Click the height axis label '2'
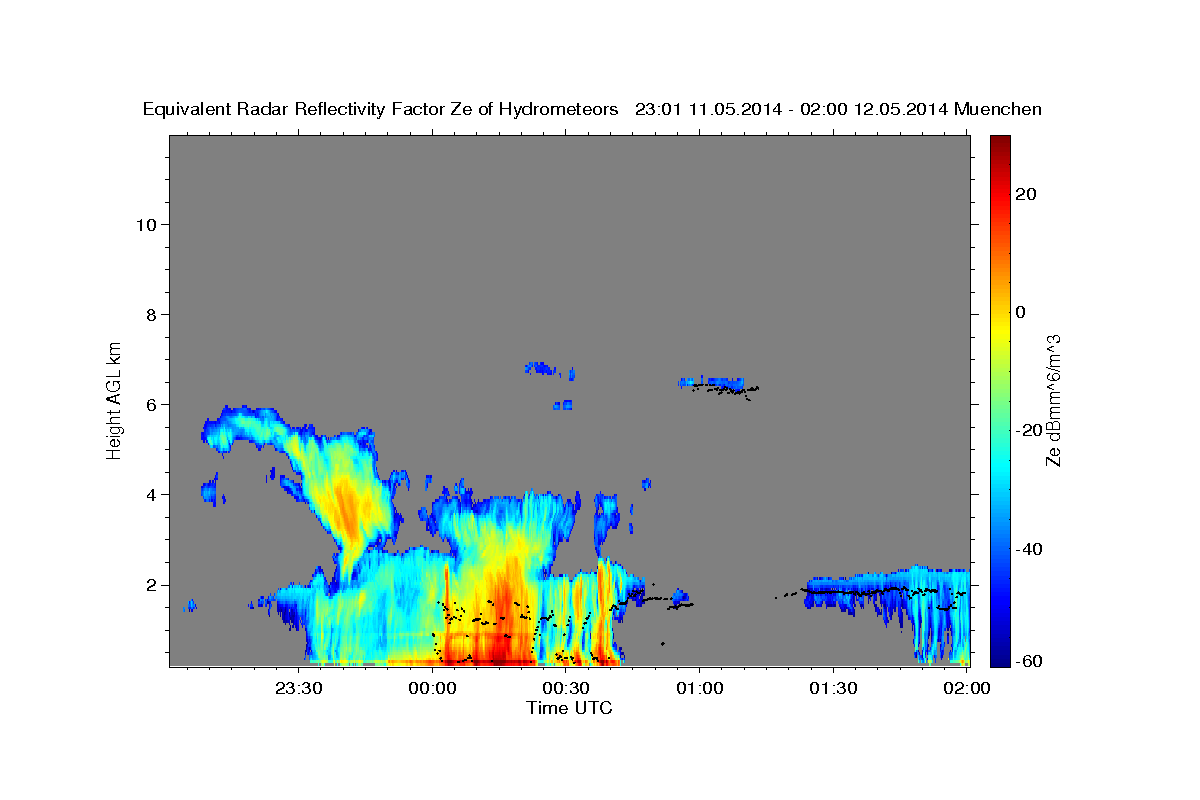The image size is (1200, 800). tap(152, 584)
